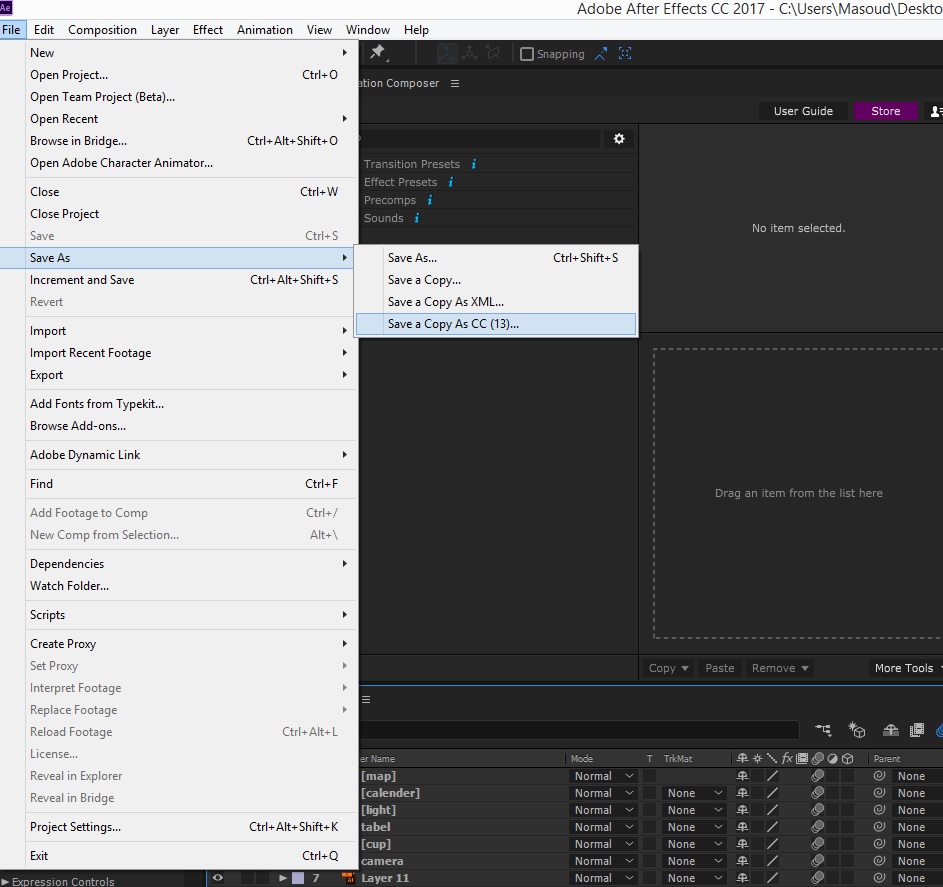Image resolution: width=943 pixels, height=887 pixels.
Task: Toggle the shy switch for Layer 11
Action: tap(743, 878)
